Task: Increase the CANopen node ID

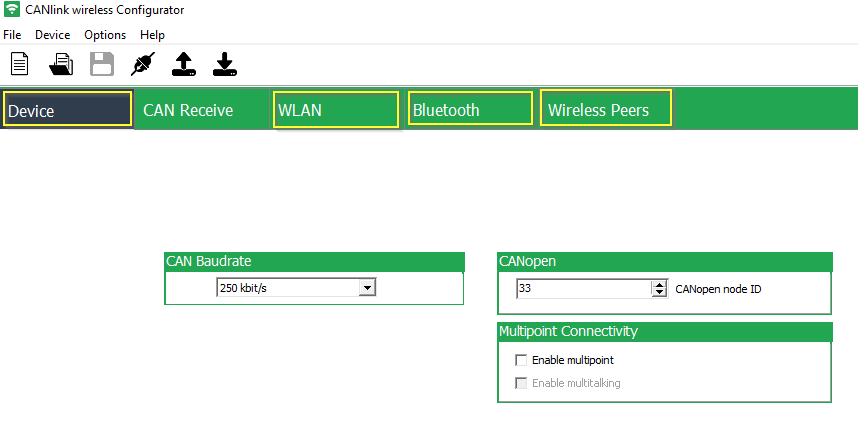Action: point(660,284)
